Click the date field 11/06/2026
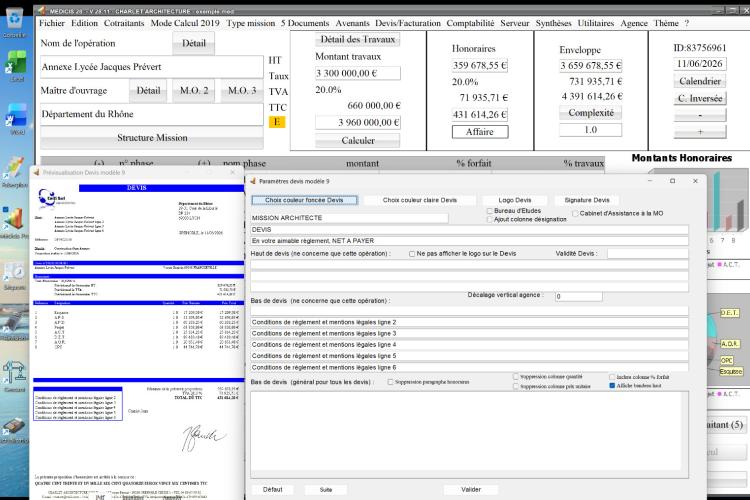The width and height of the screenshot is (750, 500). click(x=700, y=64)
